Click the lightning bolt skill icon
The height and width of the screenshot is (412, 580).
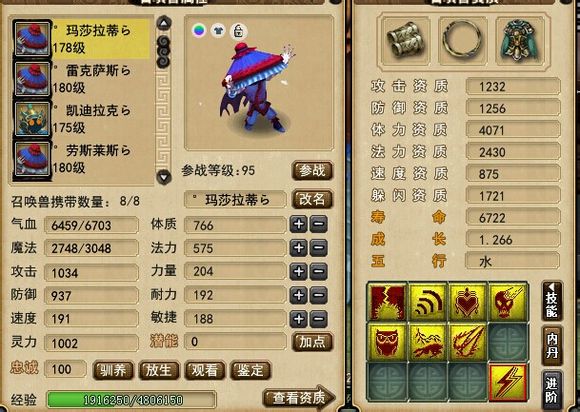coord(508,382)
